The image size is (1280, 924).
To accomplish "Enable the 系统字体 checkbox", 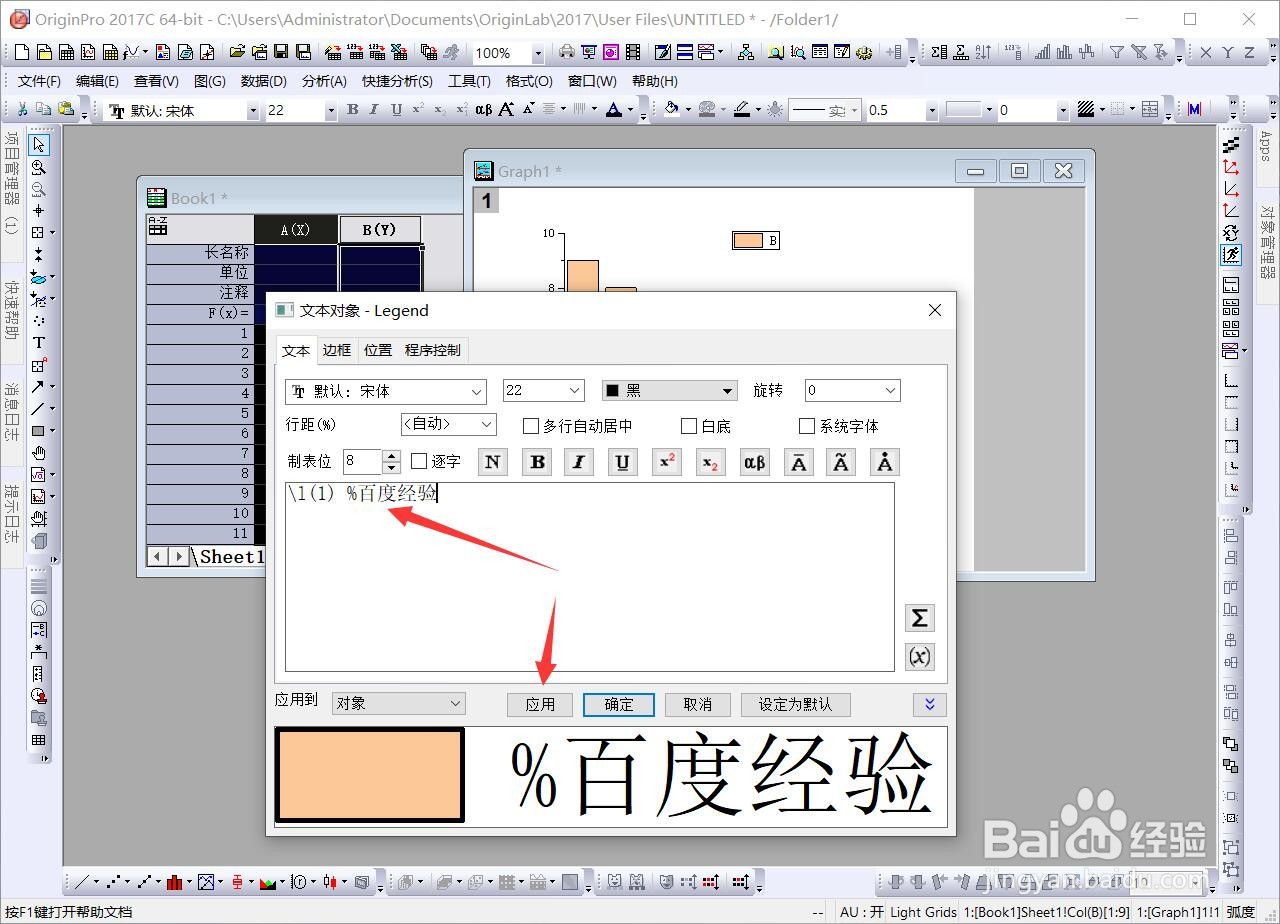I will (x=807, y=426).
